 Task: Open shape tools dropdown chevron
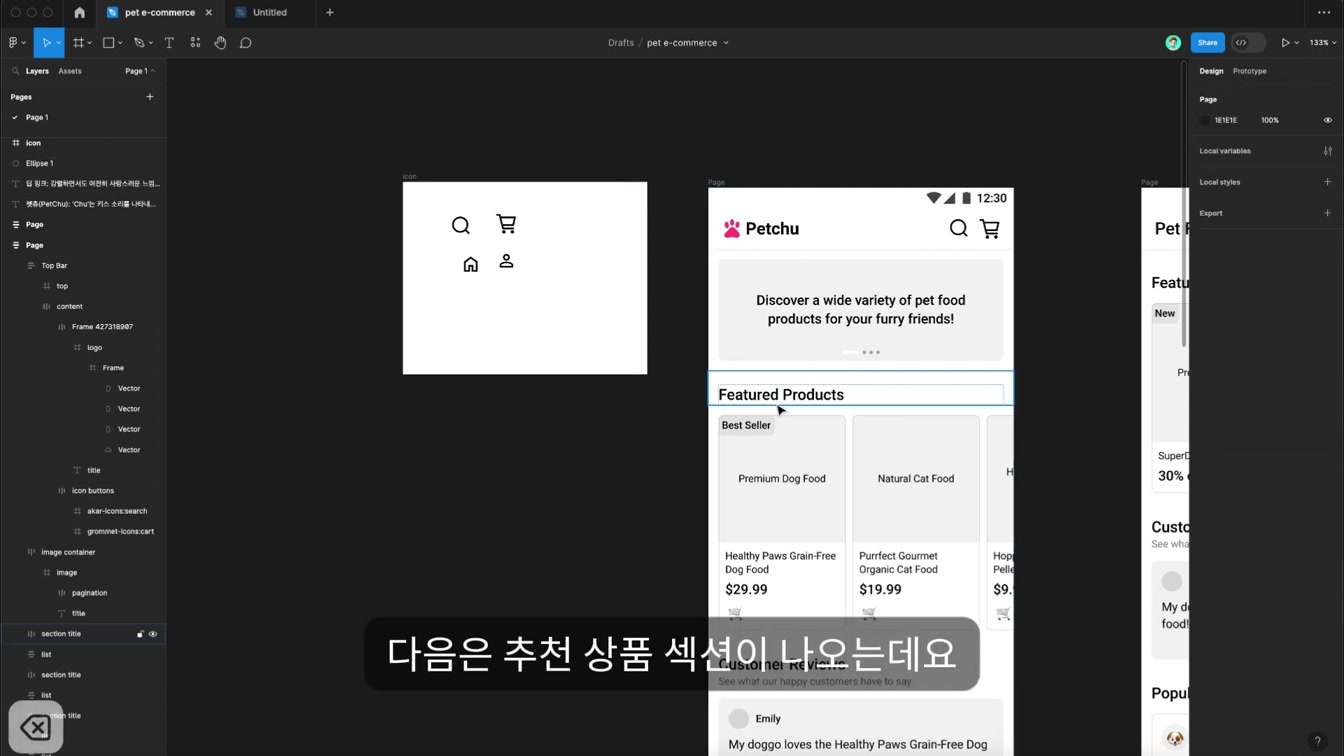tap(121, 43)
